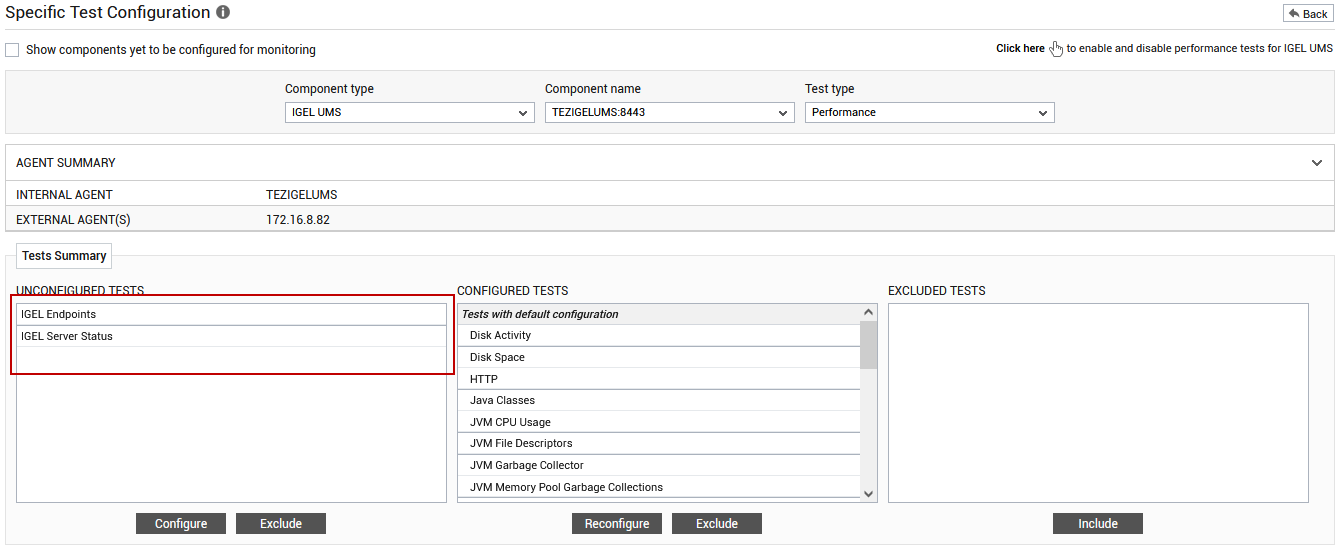Screen dimensions: 1342x551
Task: Collapse the Agent Summary section chevron
Action: 1317,163
